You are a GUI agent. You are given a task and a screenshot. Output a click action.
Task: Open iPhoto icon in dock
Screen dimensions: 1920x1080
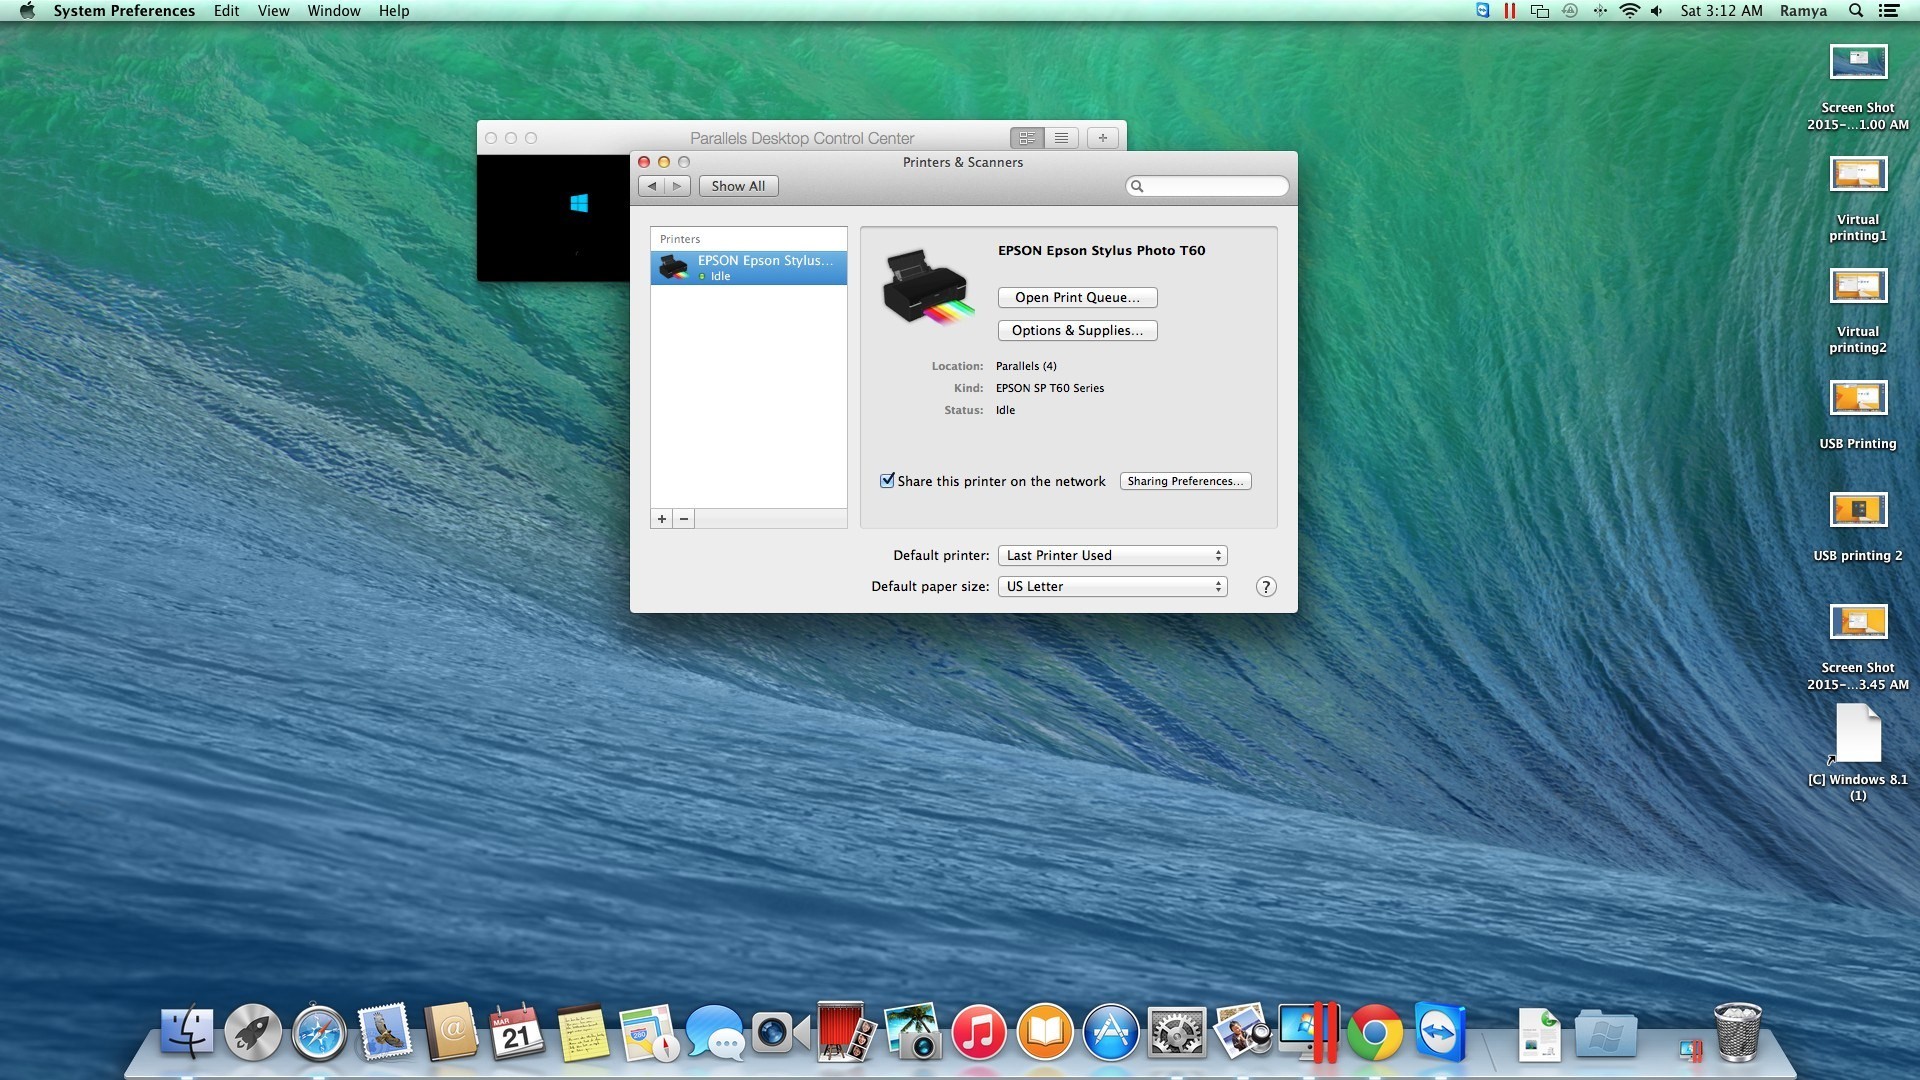coord(912,1032)
